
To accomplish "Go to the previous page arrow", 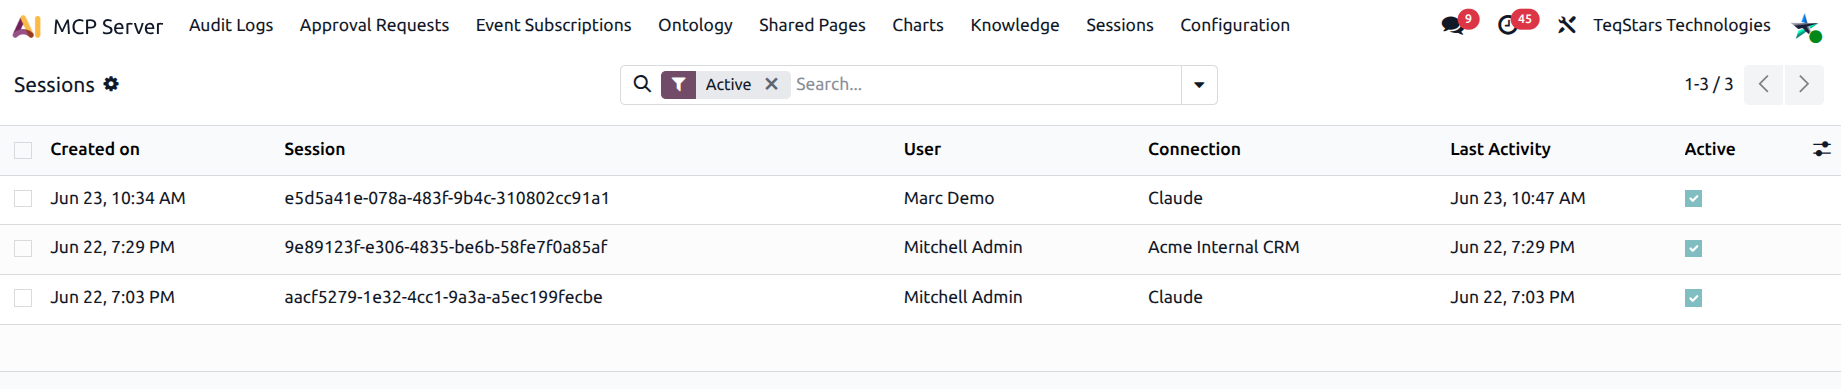I will coord(1764,84).
